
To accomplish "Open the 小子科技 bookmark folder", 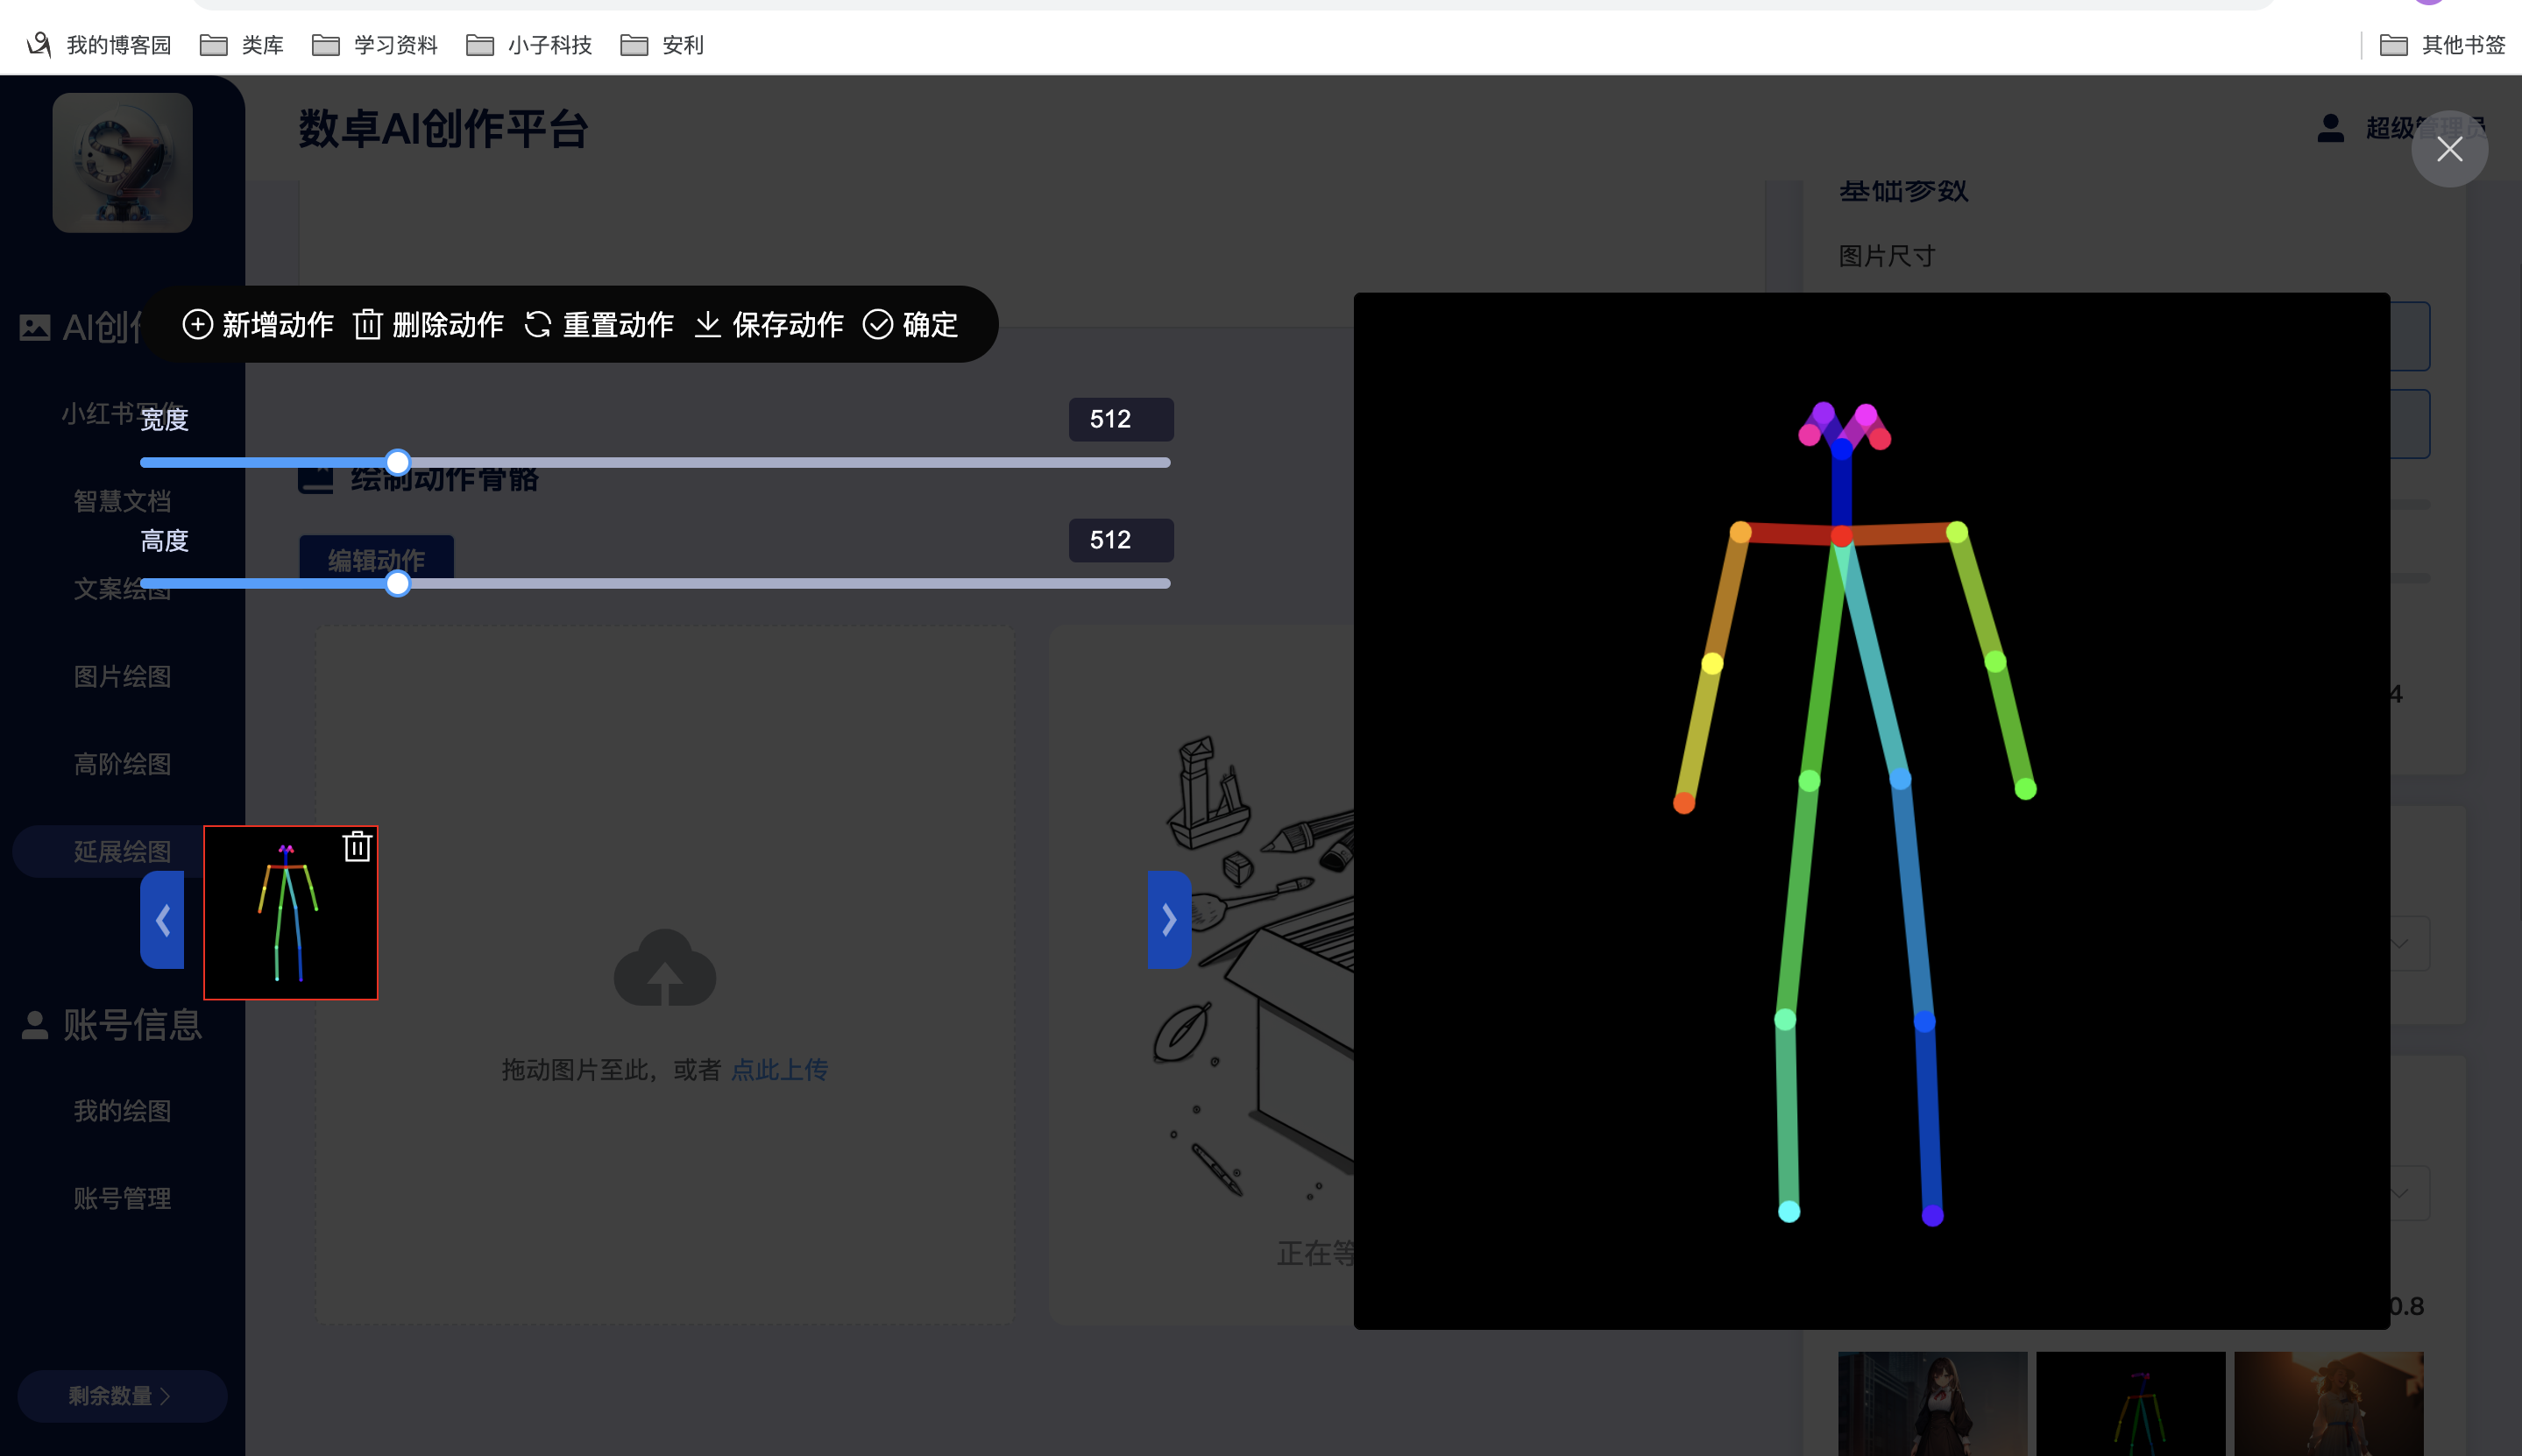I will point(529,45).
